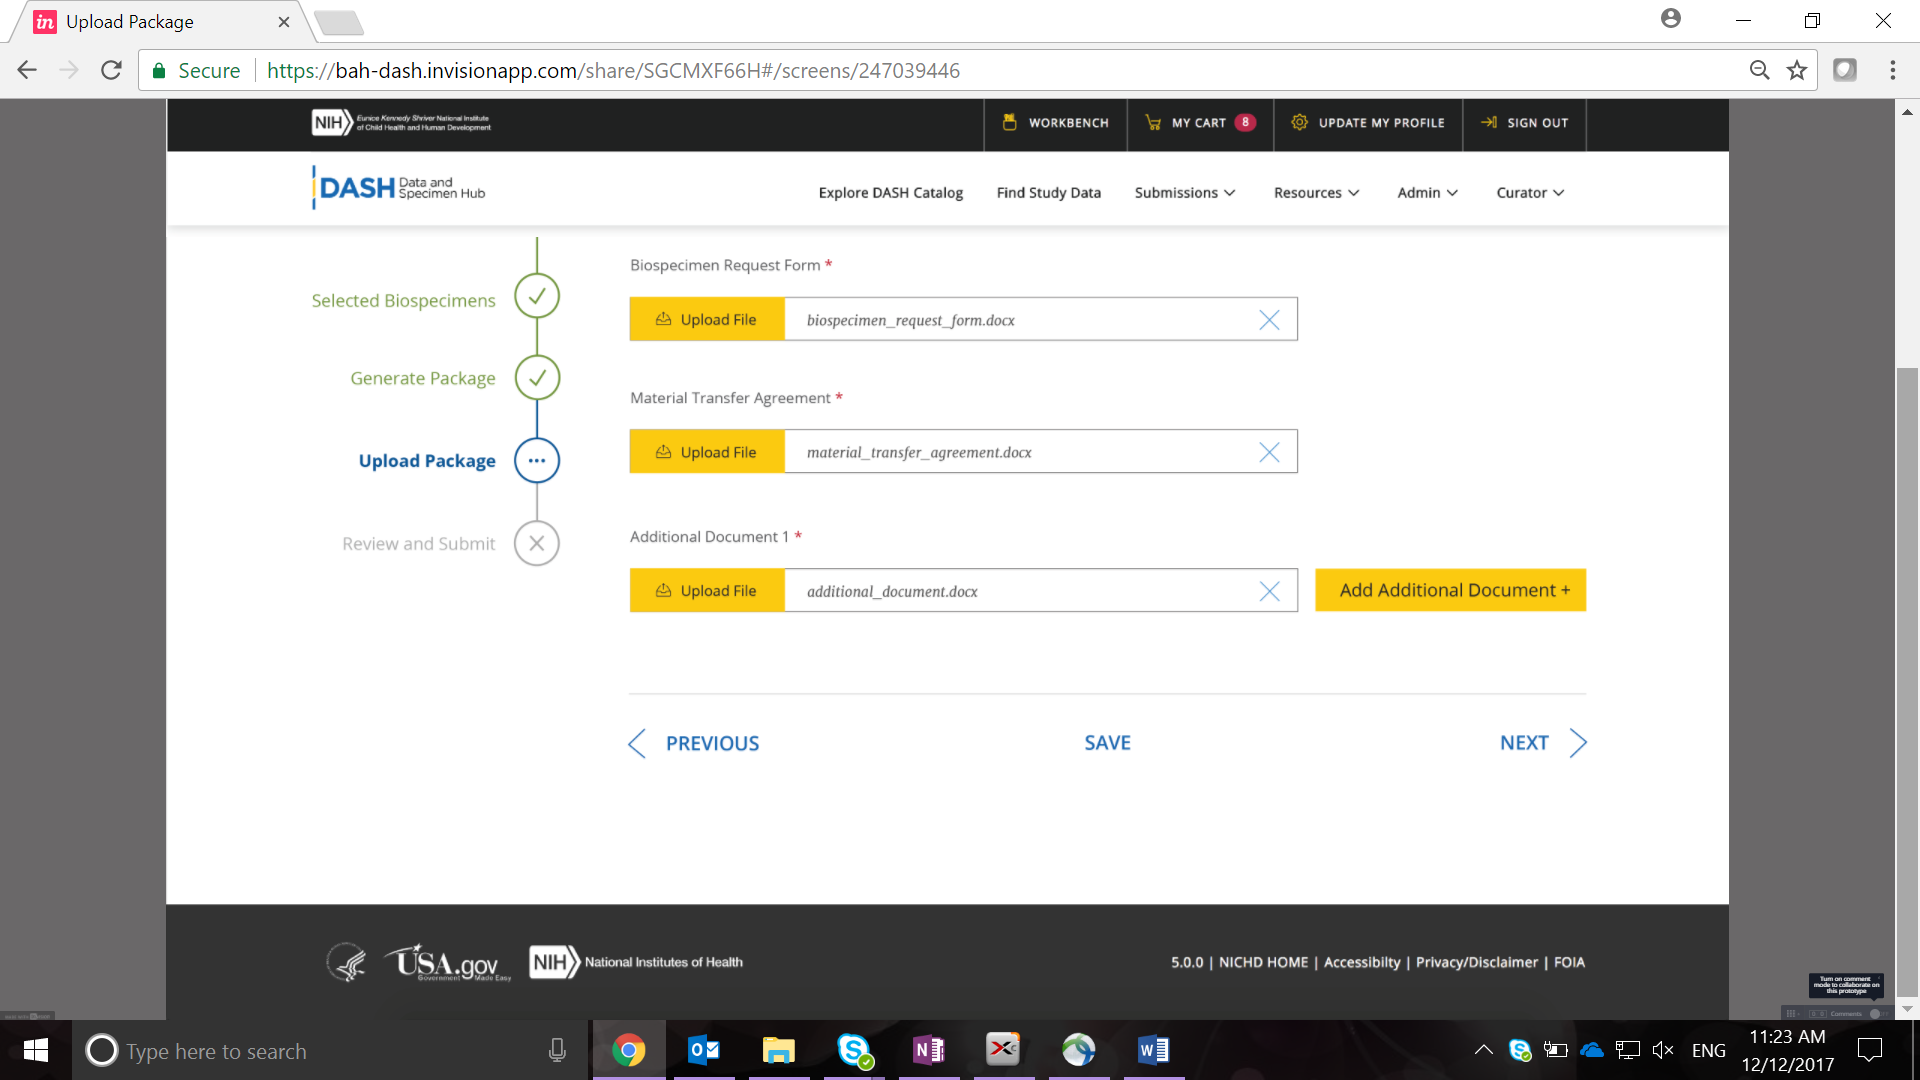Open the Resources dropdown menu
The width and height of the screenshot is (1920, 1080).
[x=1316, y=192]
